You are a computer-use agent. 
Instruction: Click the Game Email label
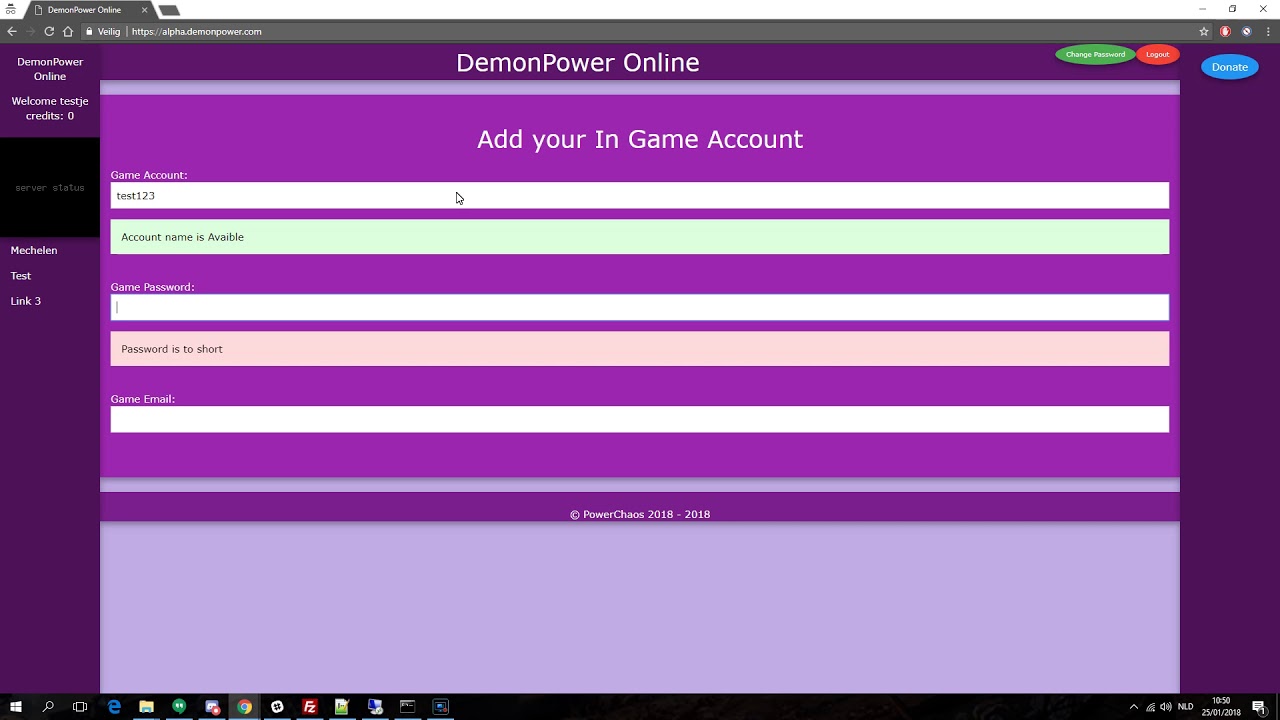click(143, 399)
